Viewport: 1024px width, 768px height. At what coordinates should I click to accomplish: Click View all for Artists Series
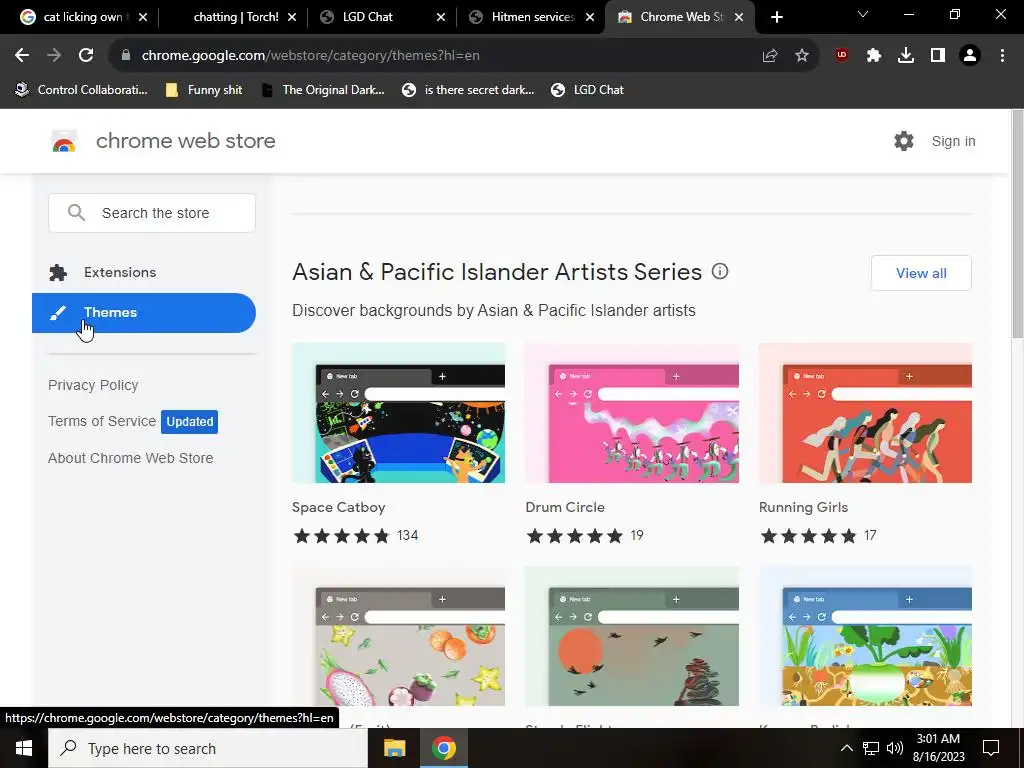coord(921,273)
